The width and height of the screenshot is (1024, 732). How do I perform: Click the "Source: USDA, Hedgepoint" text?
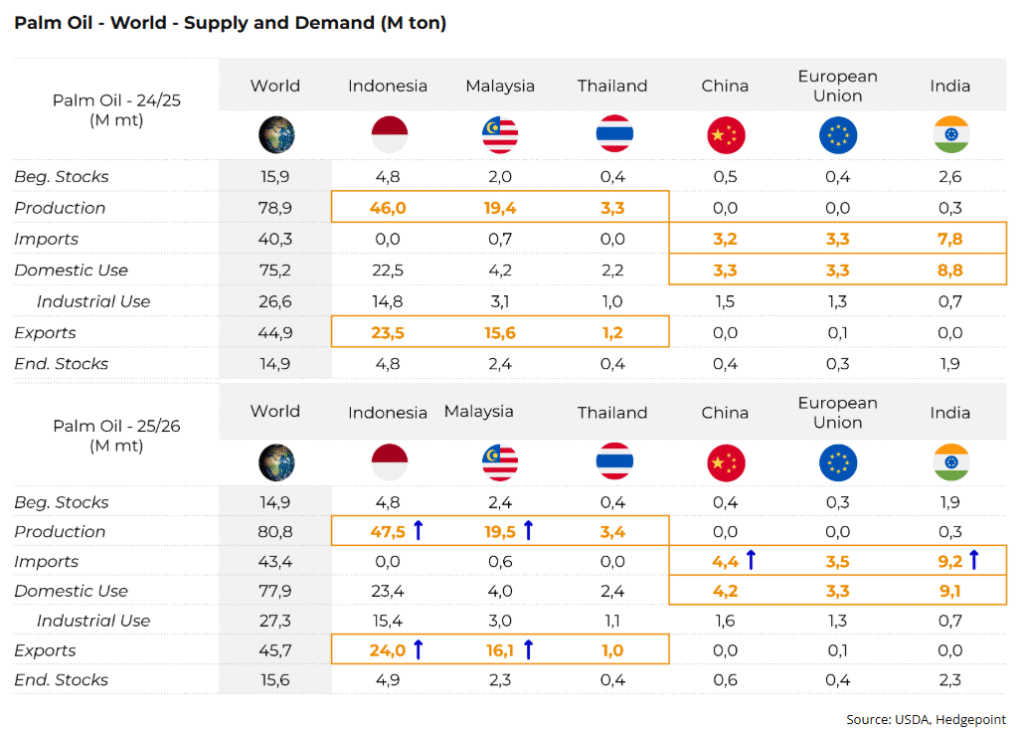tap(926, 719)
